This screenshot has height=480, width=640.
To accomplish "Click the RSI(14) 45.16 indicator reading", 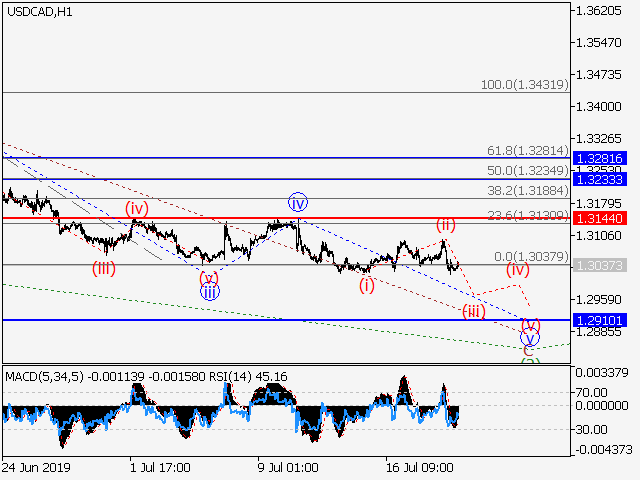I will [x=248, y=376].
